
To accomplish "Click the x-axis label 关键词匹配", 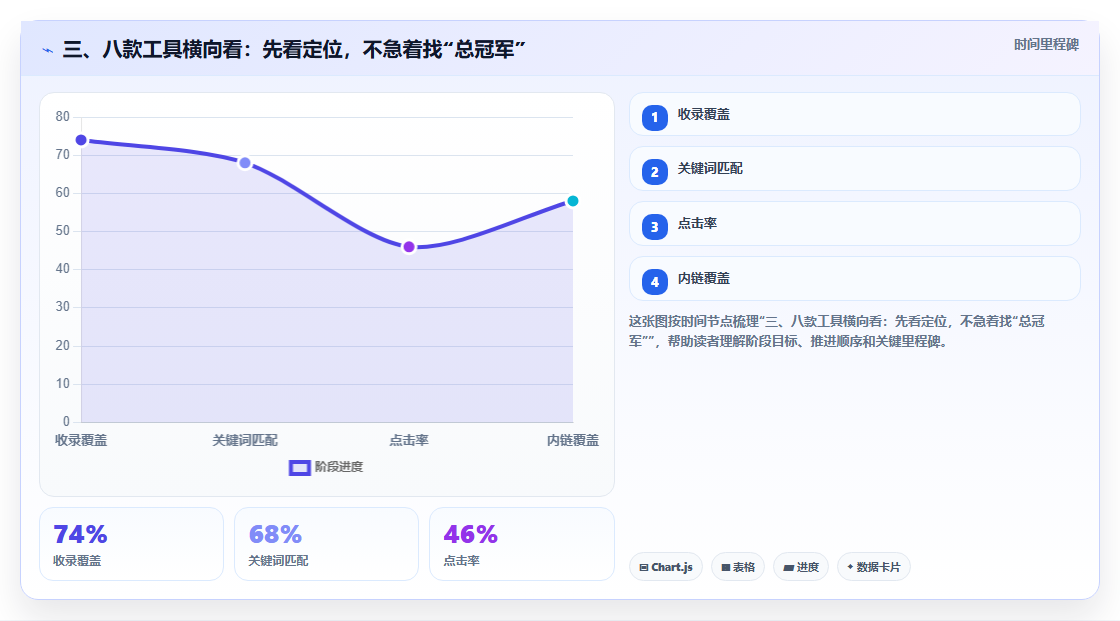I will (x=245, y=440).
